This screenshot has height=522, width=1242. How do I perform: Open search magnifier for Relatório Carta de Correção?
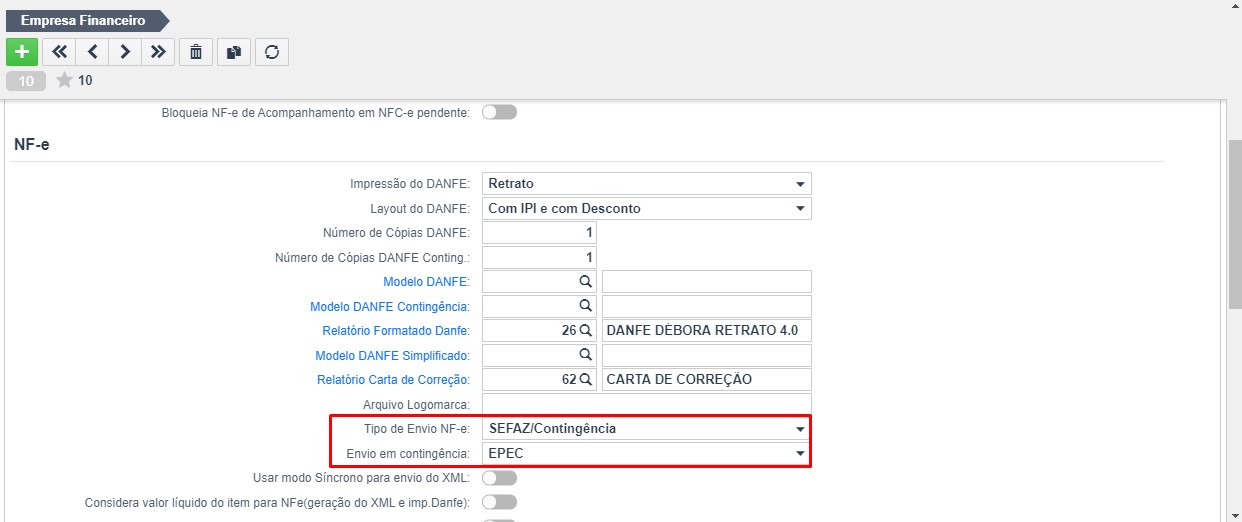tap(586, 380)
